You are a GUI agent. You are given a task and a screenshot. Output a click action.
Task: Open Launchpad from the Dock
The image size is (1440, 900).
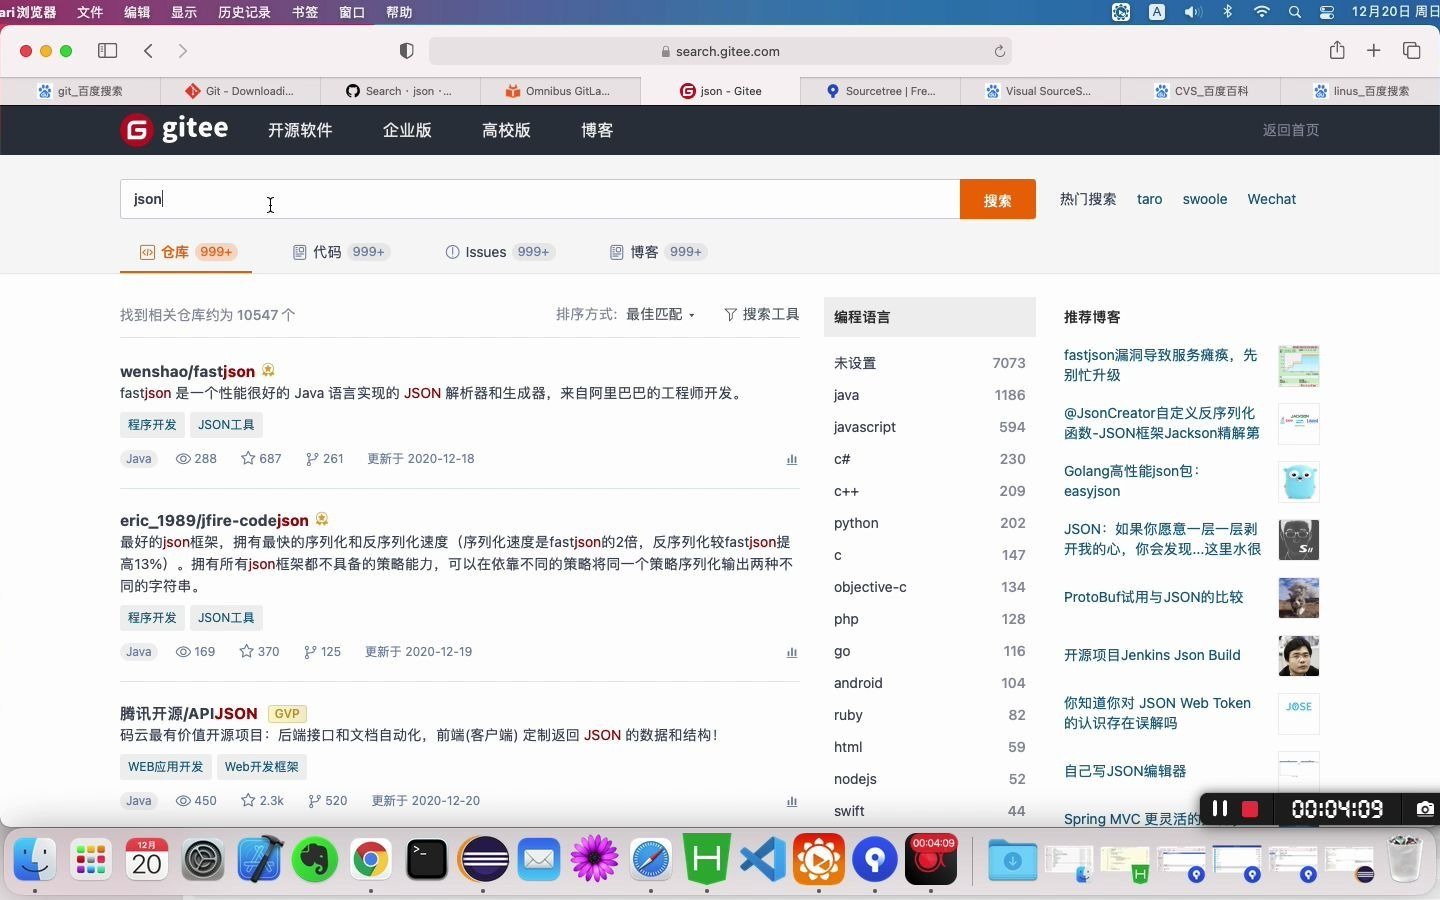point(91,859)
